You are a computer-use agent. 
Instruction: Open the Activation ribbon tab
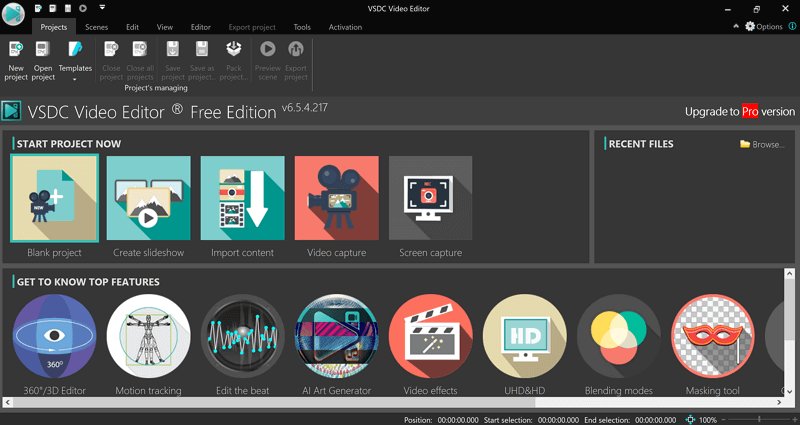pyautogui.click(x=345, y=27)
